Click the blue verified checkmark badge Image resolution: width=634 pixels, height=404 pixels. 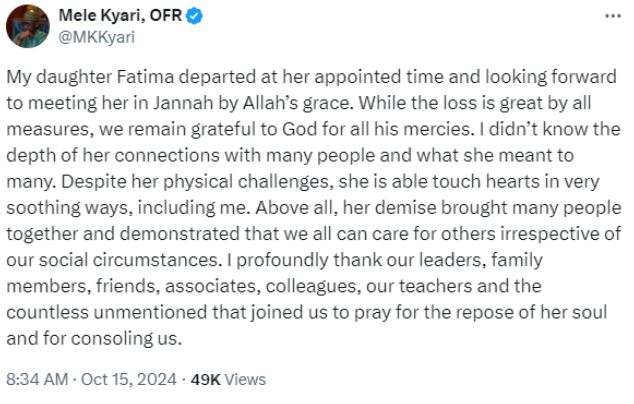(x=194, y=16)
